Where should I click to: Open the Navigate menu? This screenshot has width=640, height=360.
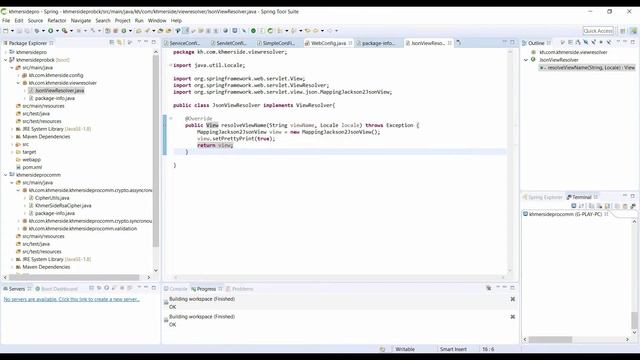(81, 20)
